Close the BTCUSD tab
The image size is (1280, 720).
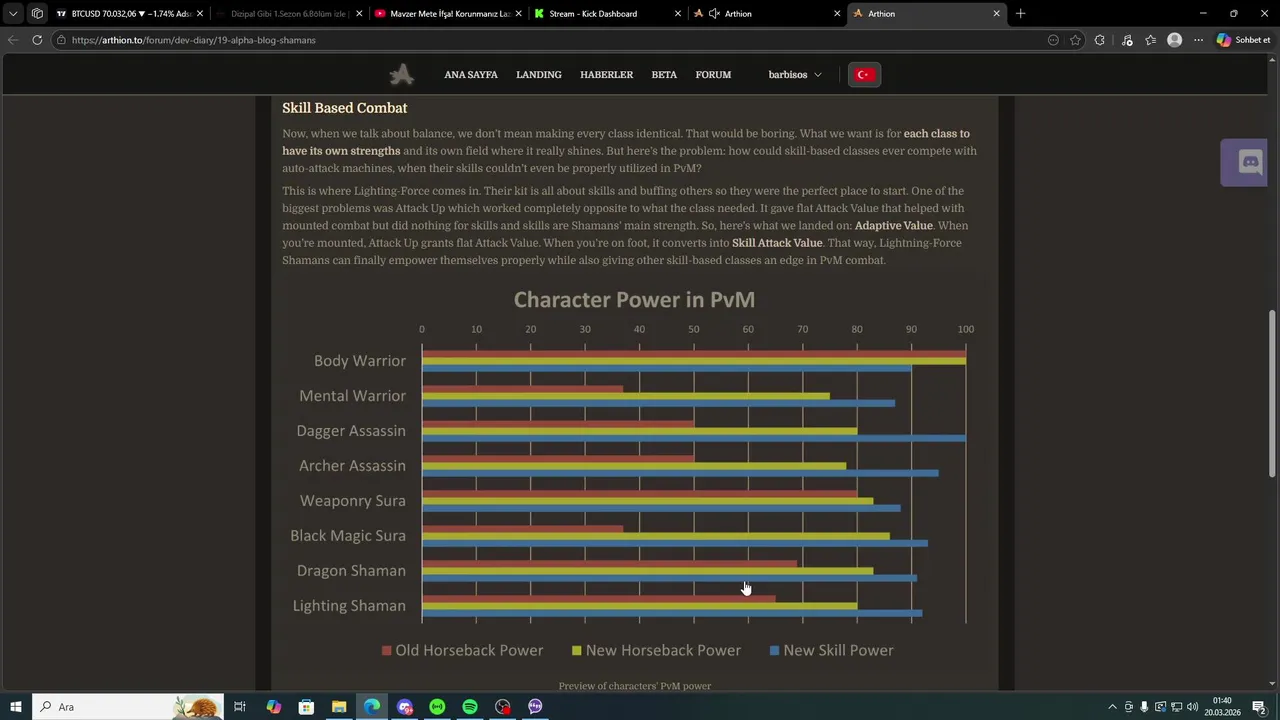(x=200, y=14)
